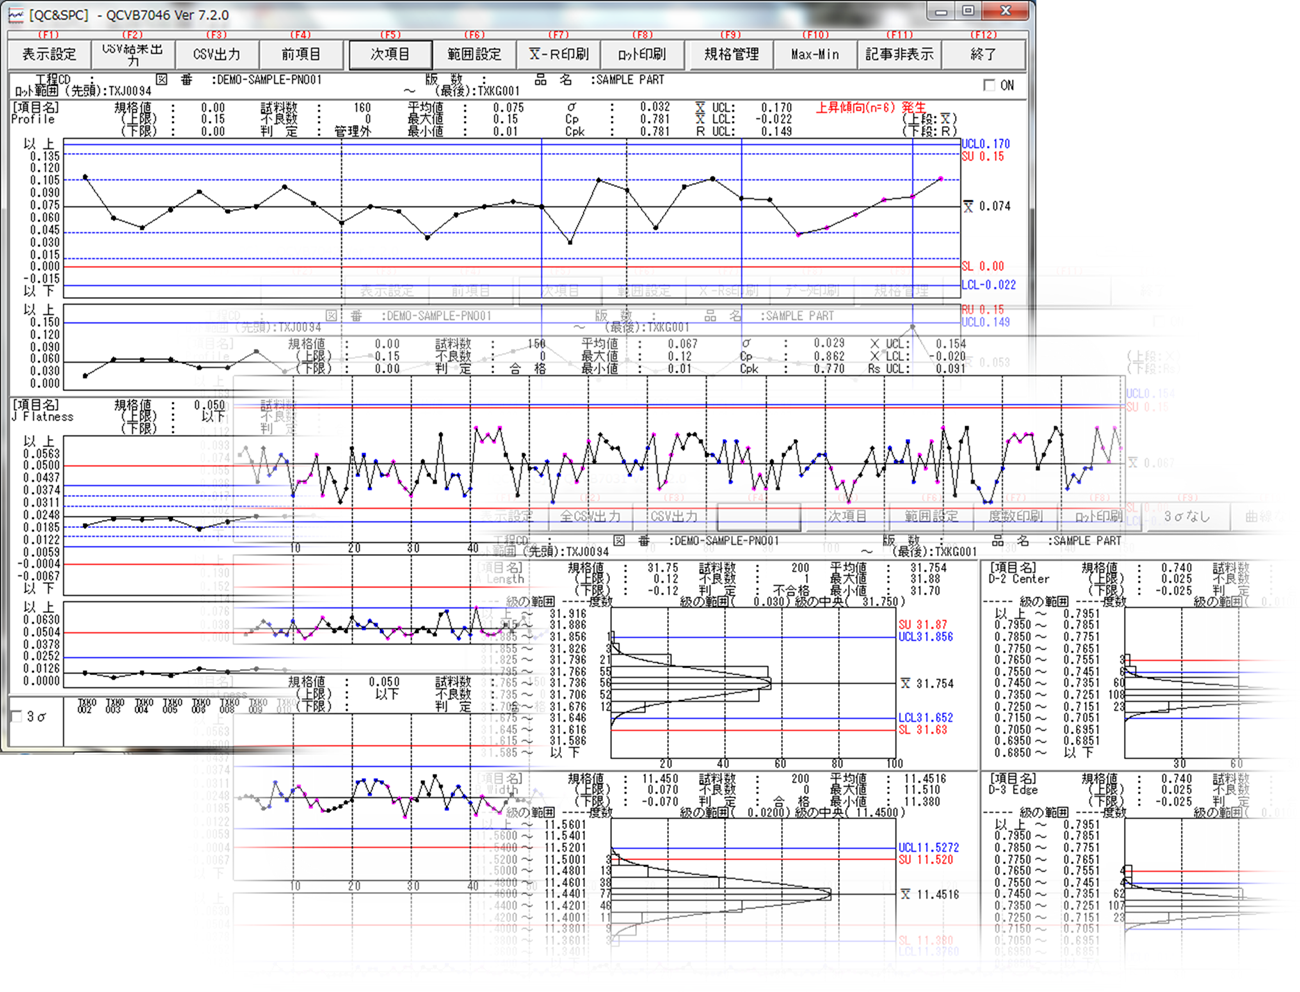
Task: Click the TXK0 005 lot label on the axis
Action: (172, 706)
